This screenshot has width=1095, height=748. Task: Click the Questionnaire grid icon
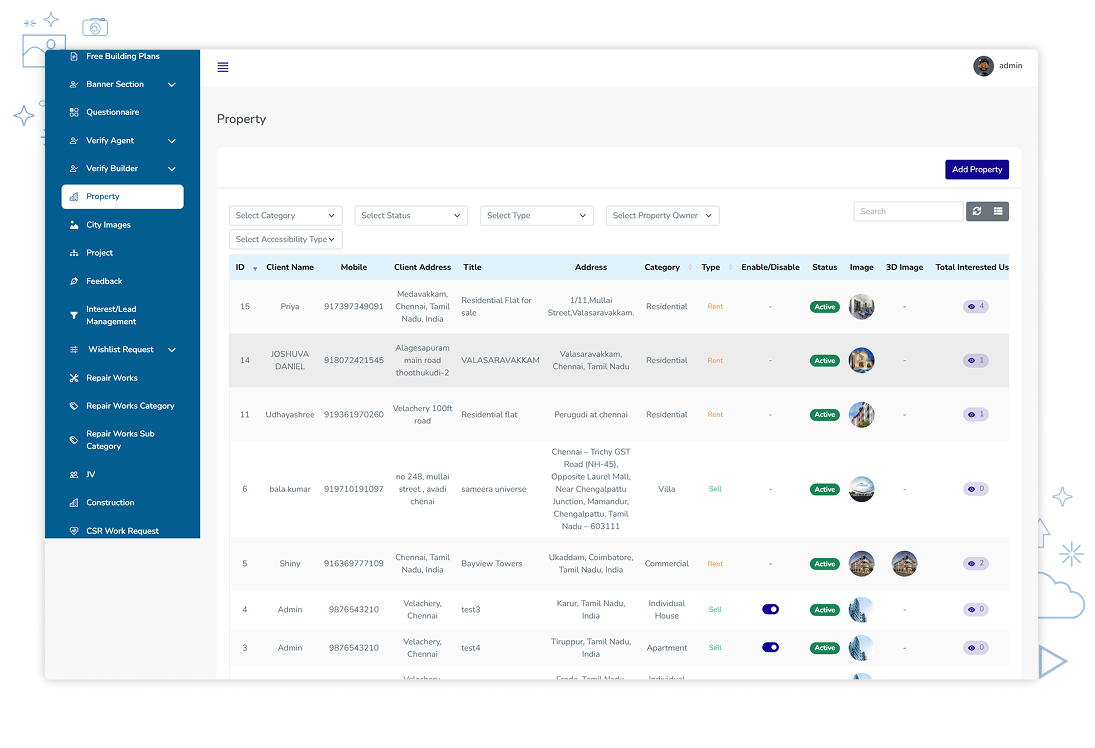[x=74, y=112]
